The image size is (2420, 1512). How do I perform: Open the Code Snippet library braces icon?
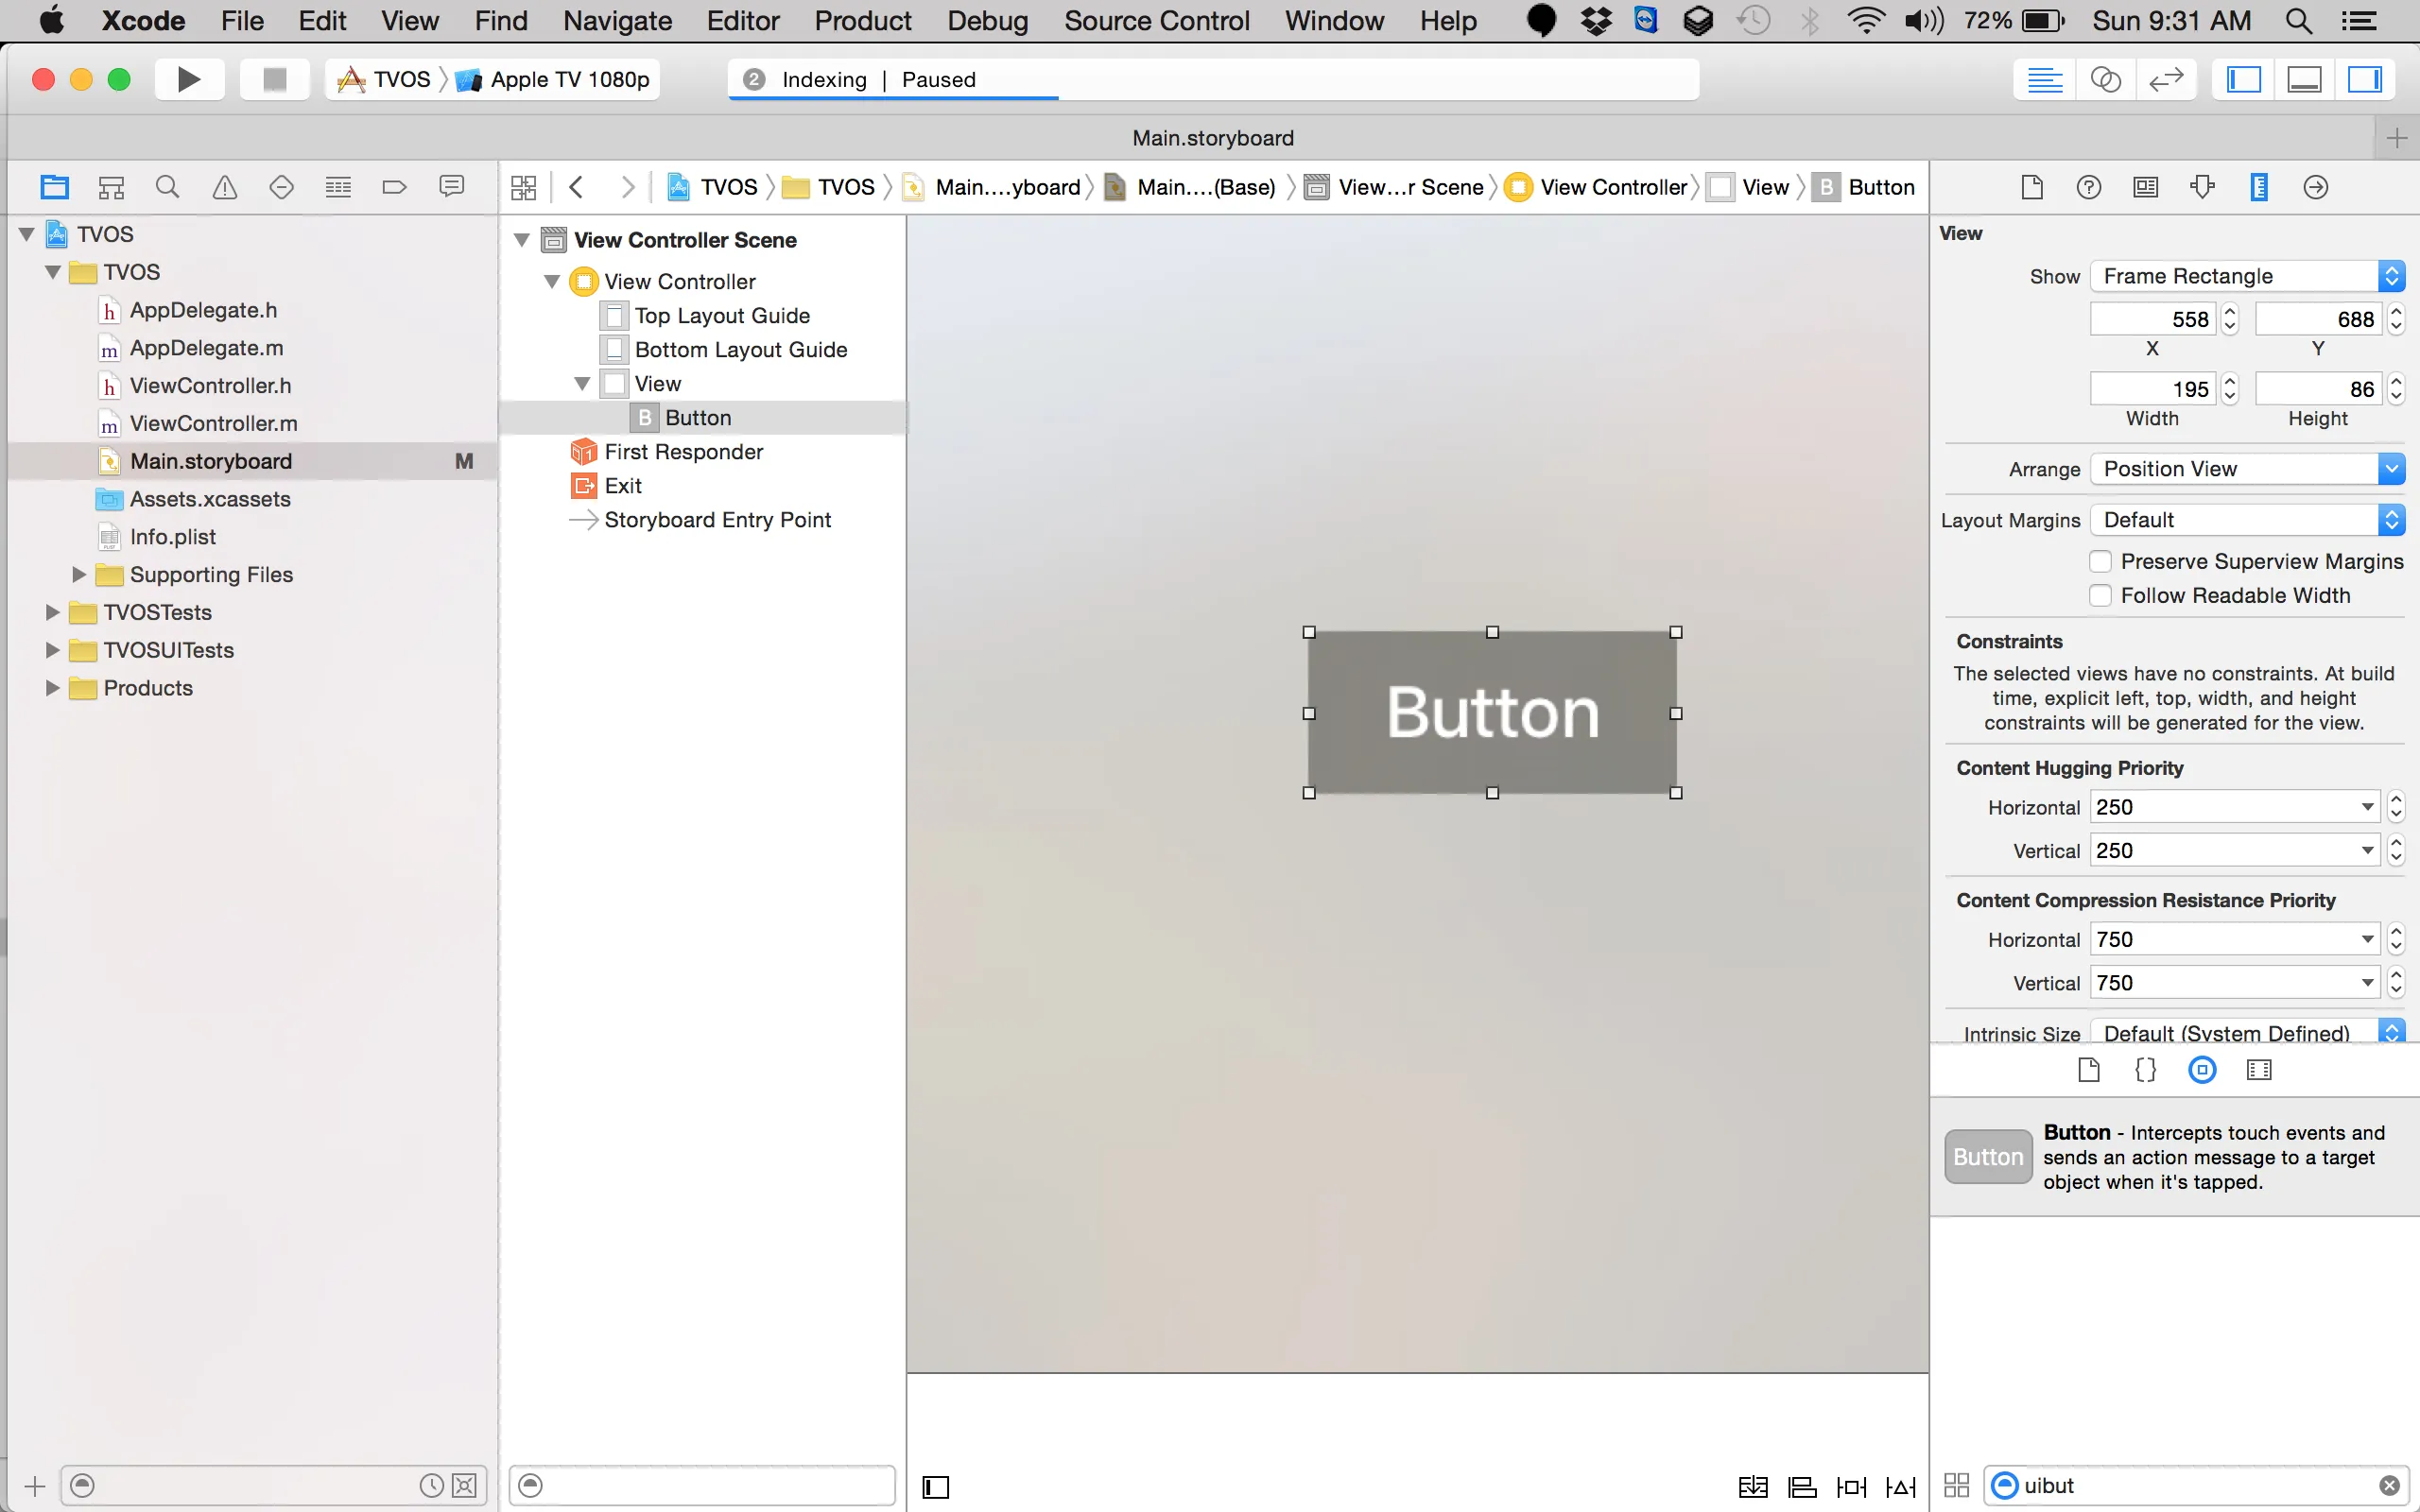click(x=2145, y=1070)
